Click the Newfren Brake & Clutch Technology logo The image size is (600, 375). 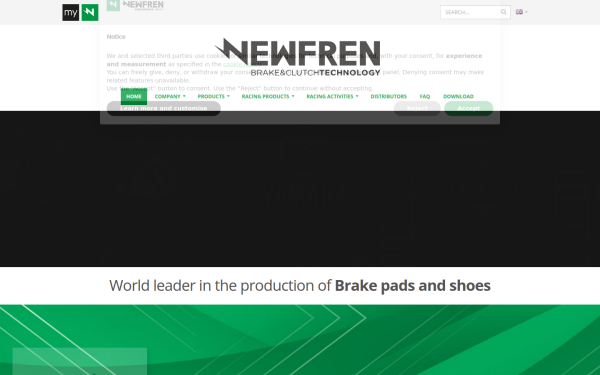coord(297,57)
